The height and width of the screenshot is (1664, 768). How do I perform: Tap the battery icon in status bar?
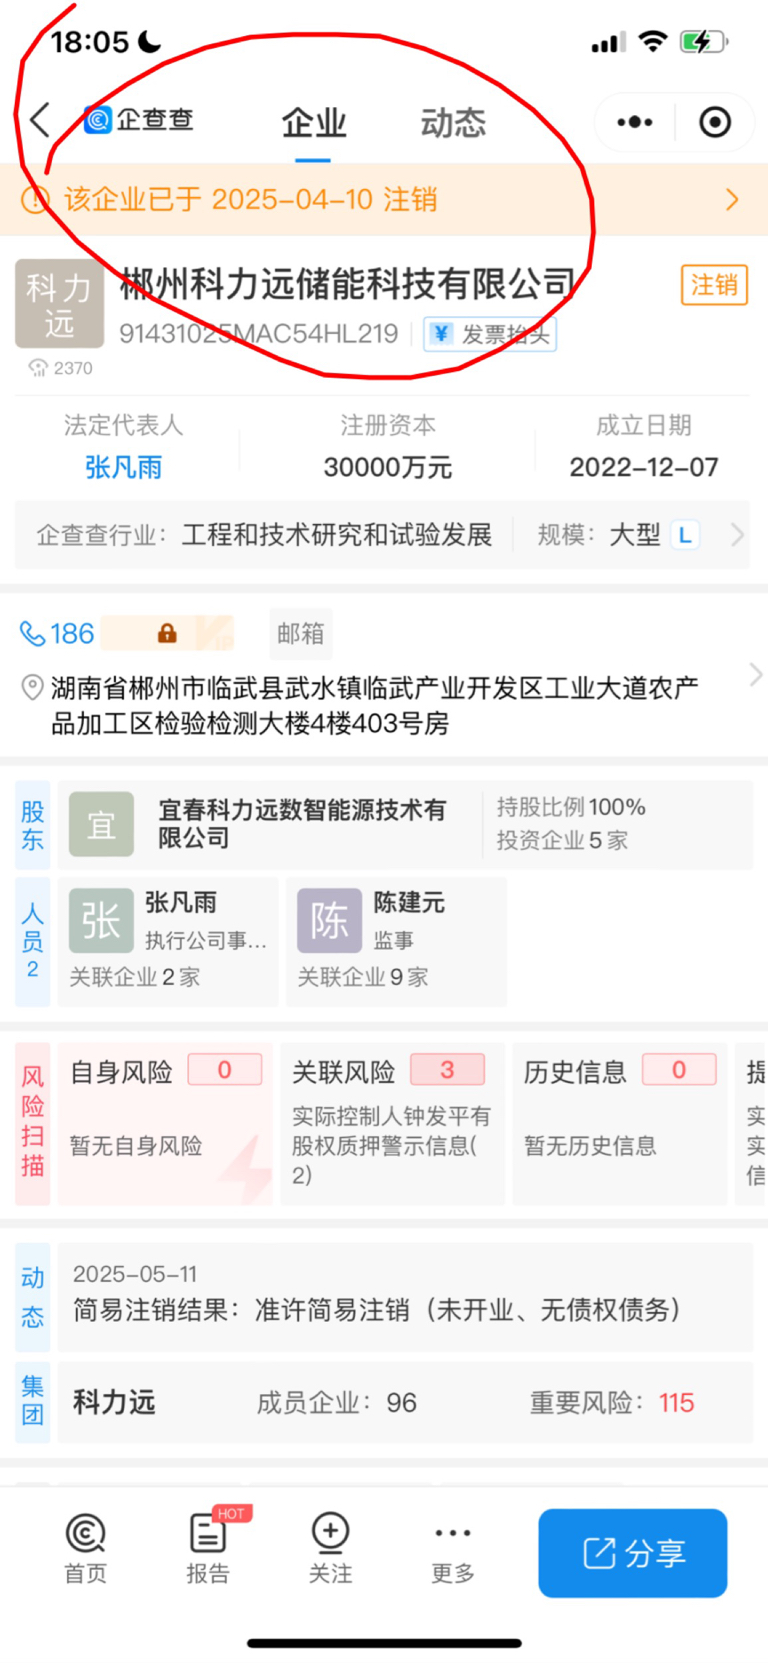pyautogui.click(x=704, y=42)
